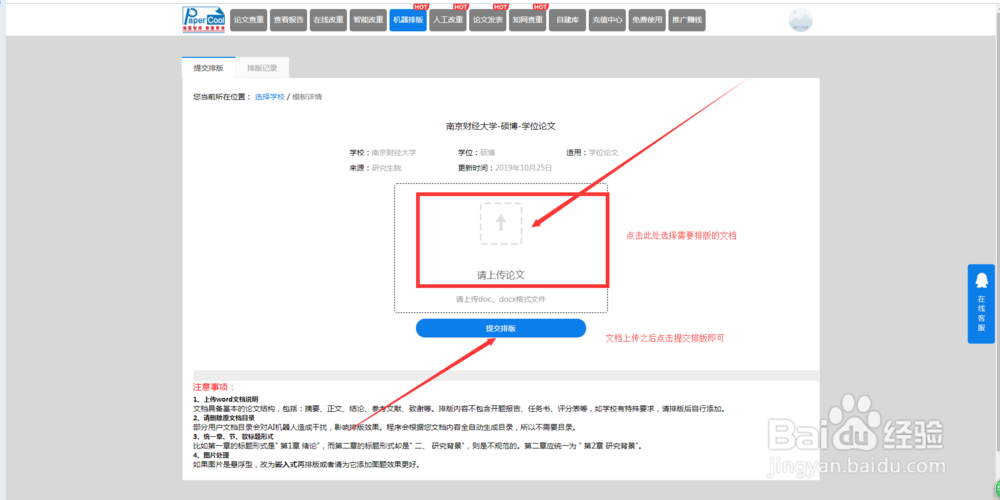Click the 请上传论文 upload area text
The width and height of the screenshot is (1000, 500).
coord(501,276)
